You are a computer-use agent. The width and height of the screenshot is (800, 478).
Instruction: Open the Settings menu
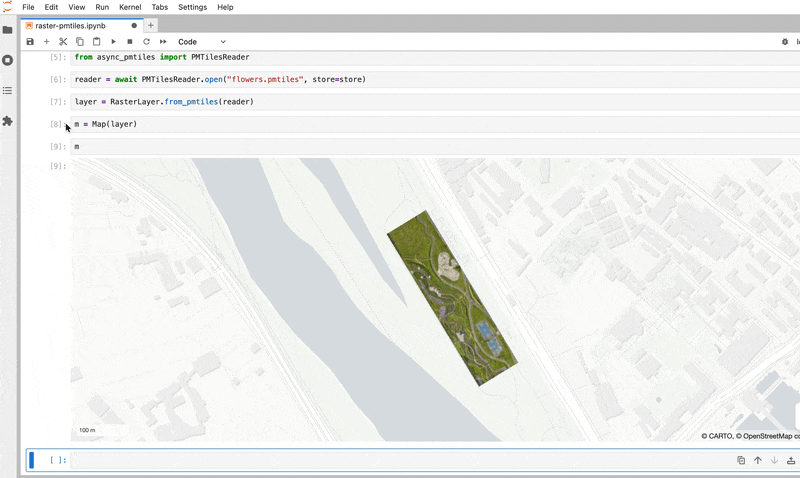point(192,7)
